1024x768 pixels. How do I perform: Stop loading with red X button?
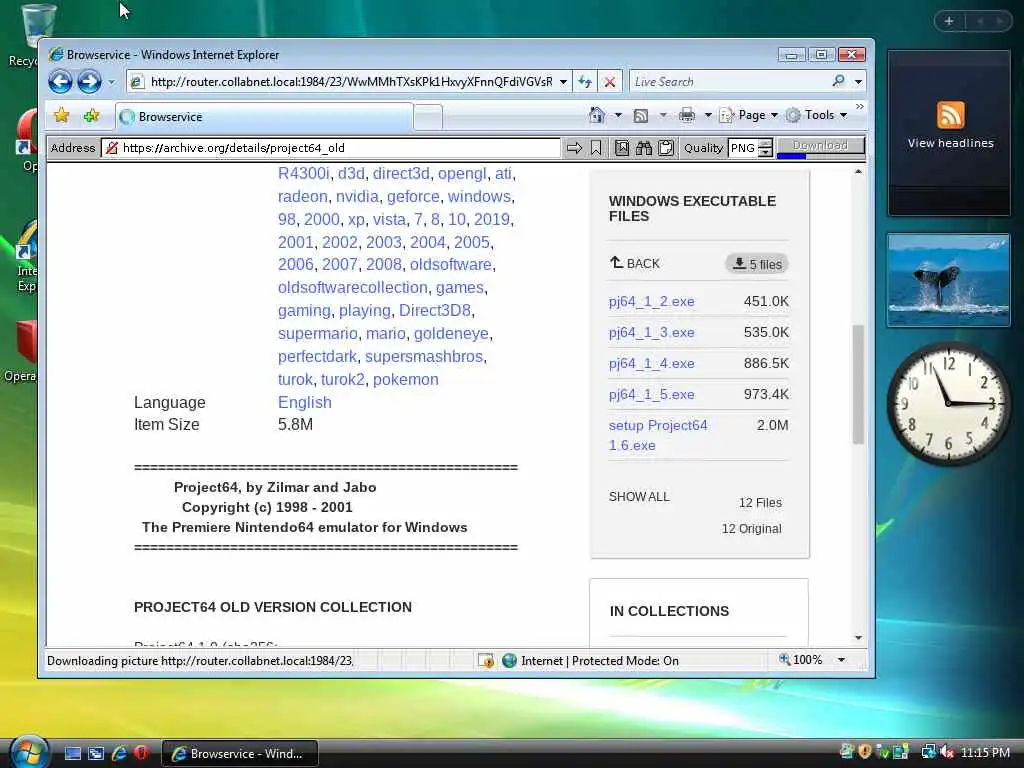[x=609, y=82]
